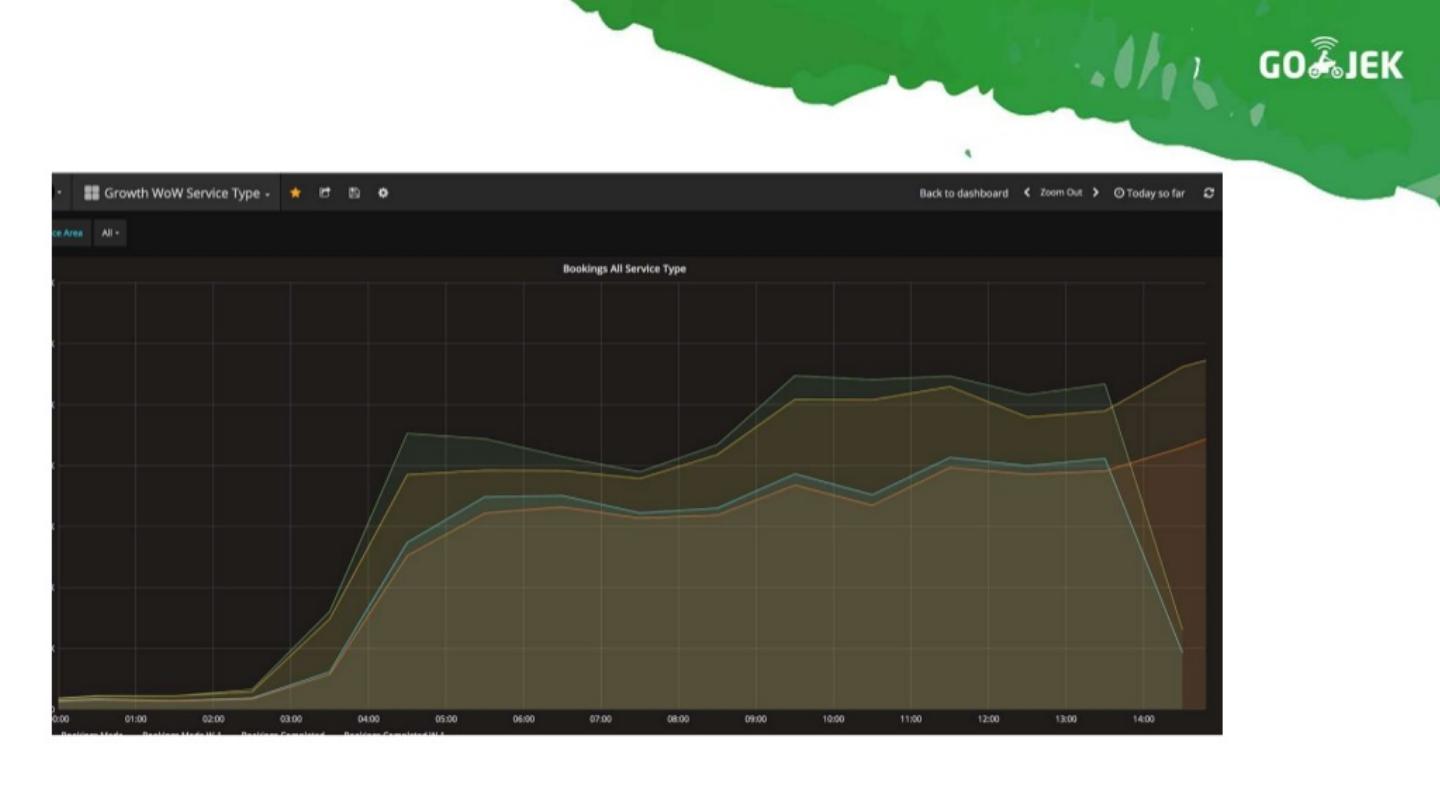Open dashboard settings gear icon
1440x810 pixels.
click(x=383, y=193)
